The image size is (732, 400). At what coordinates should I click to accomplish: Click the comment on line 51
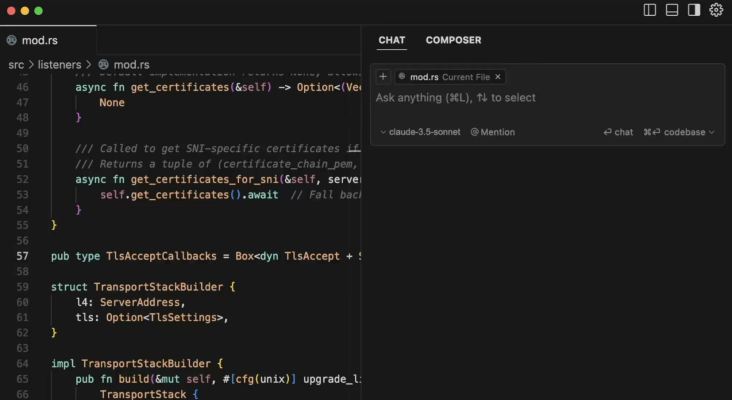(x=218, y=164)
